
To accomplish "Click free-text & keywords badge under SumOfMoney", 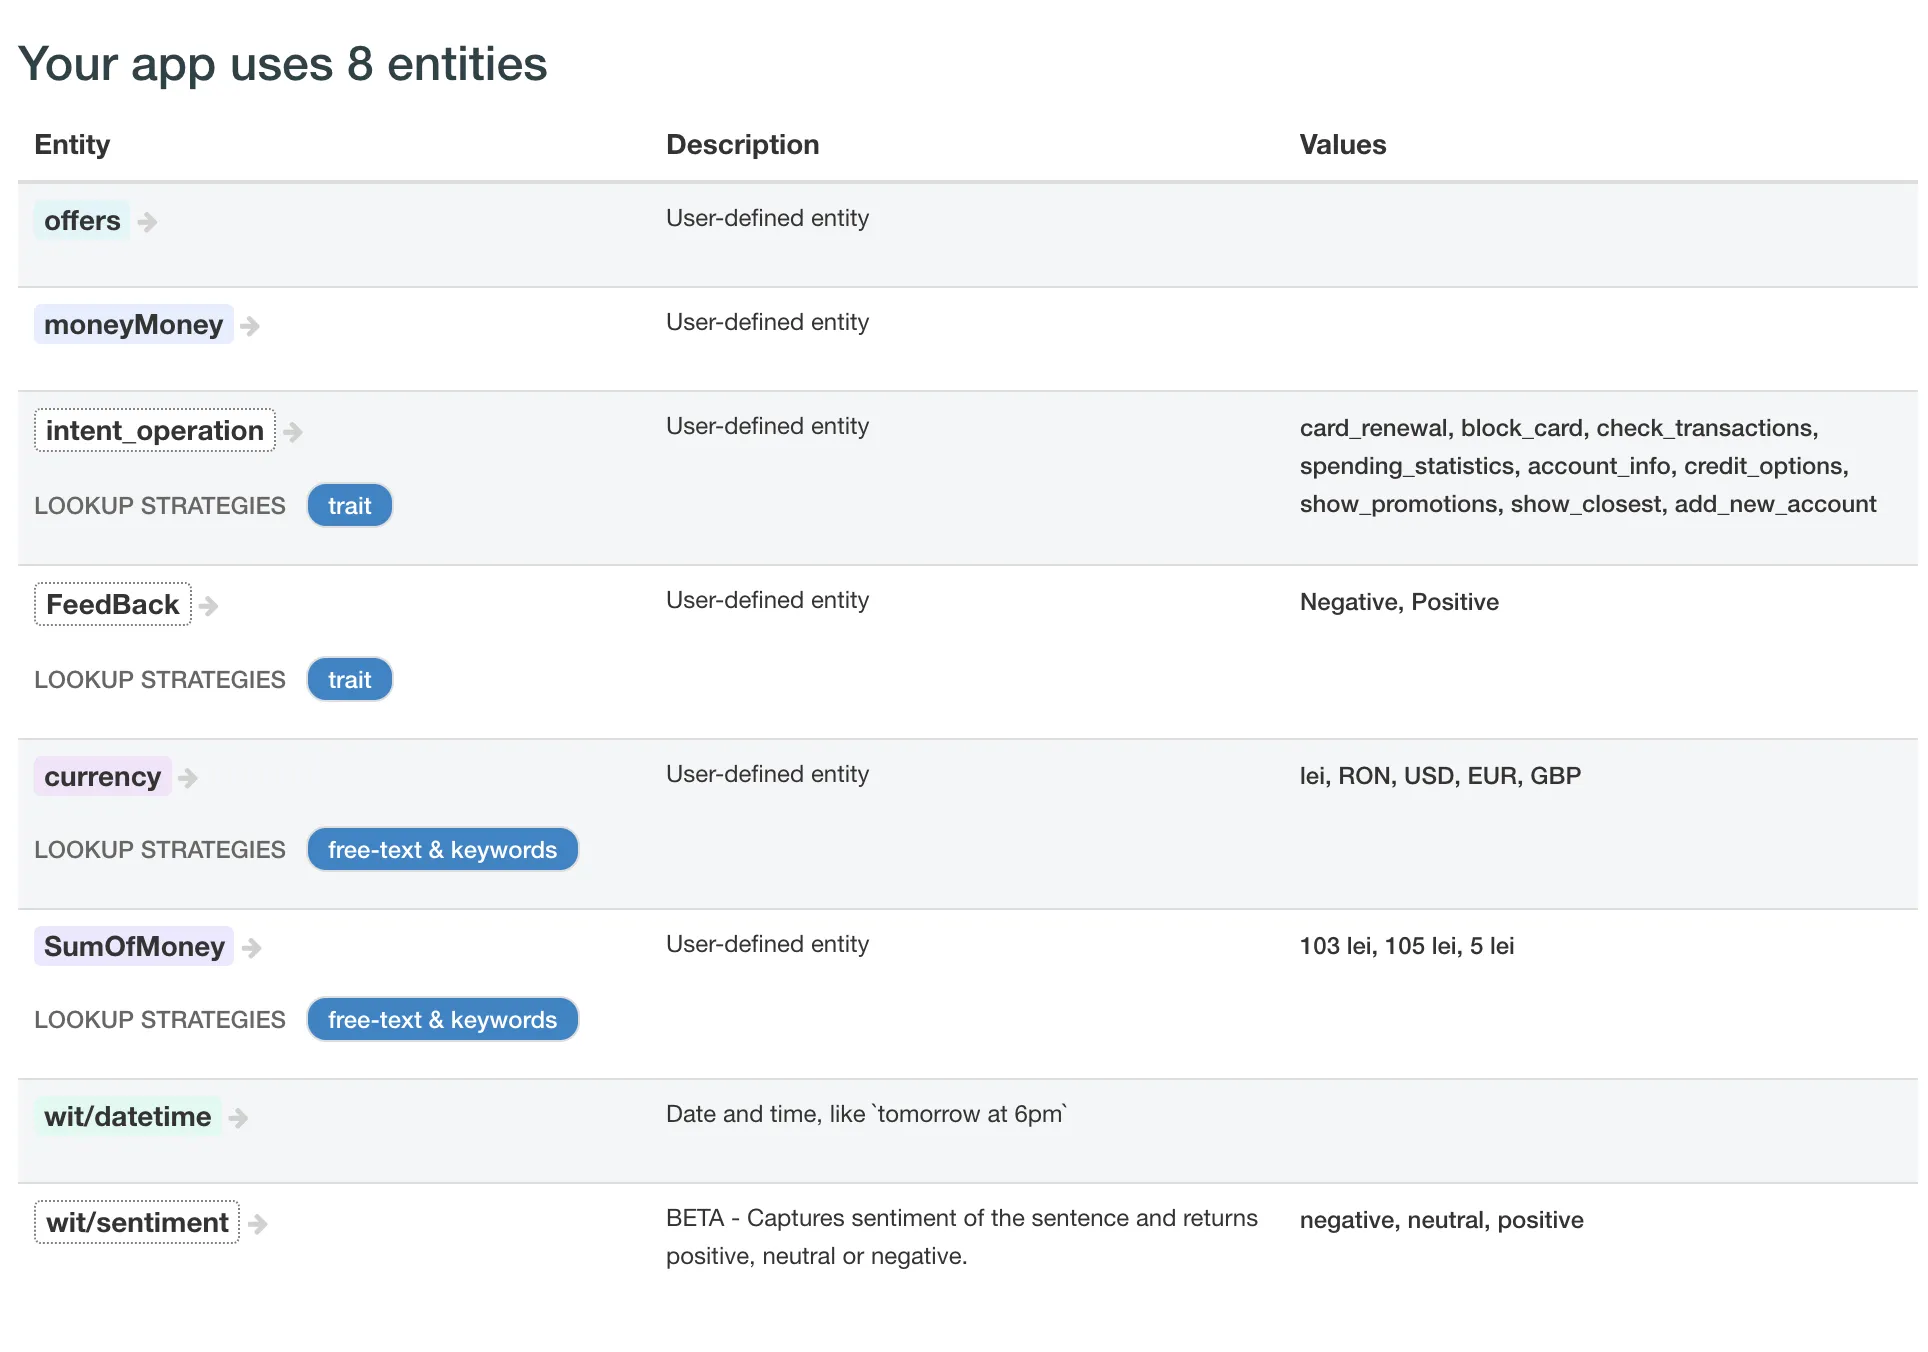I will coord(442,1020).
